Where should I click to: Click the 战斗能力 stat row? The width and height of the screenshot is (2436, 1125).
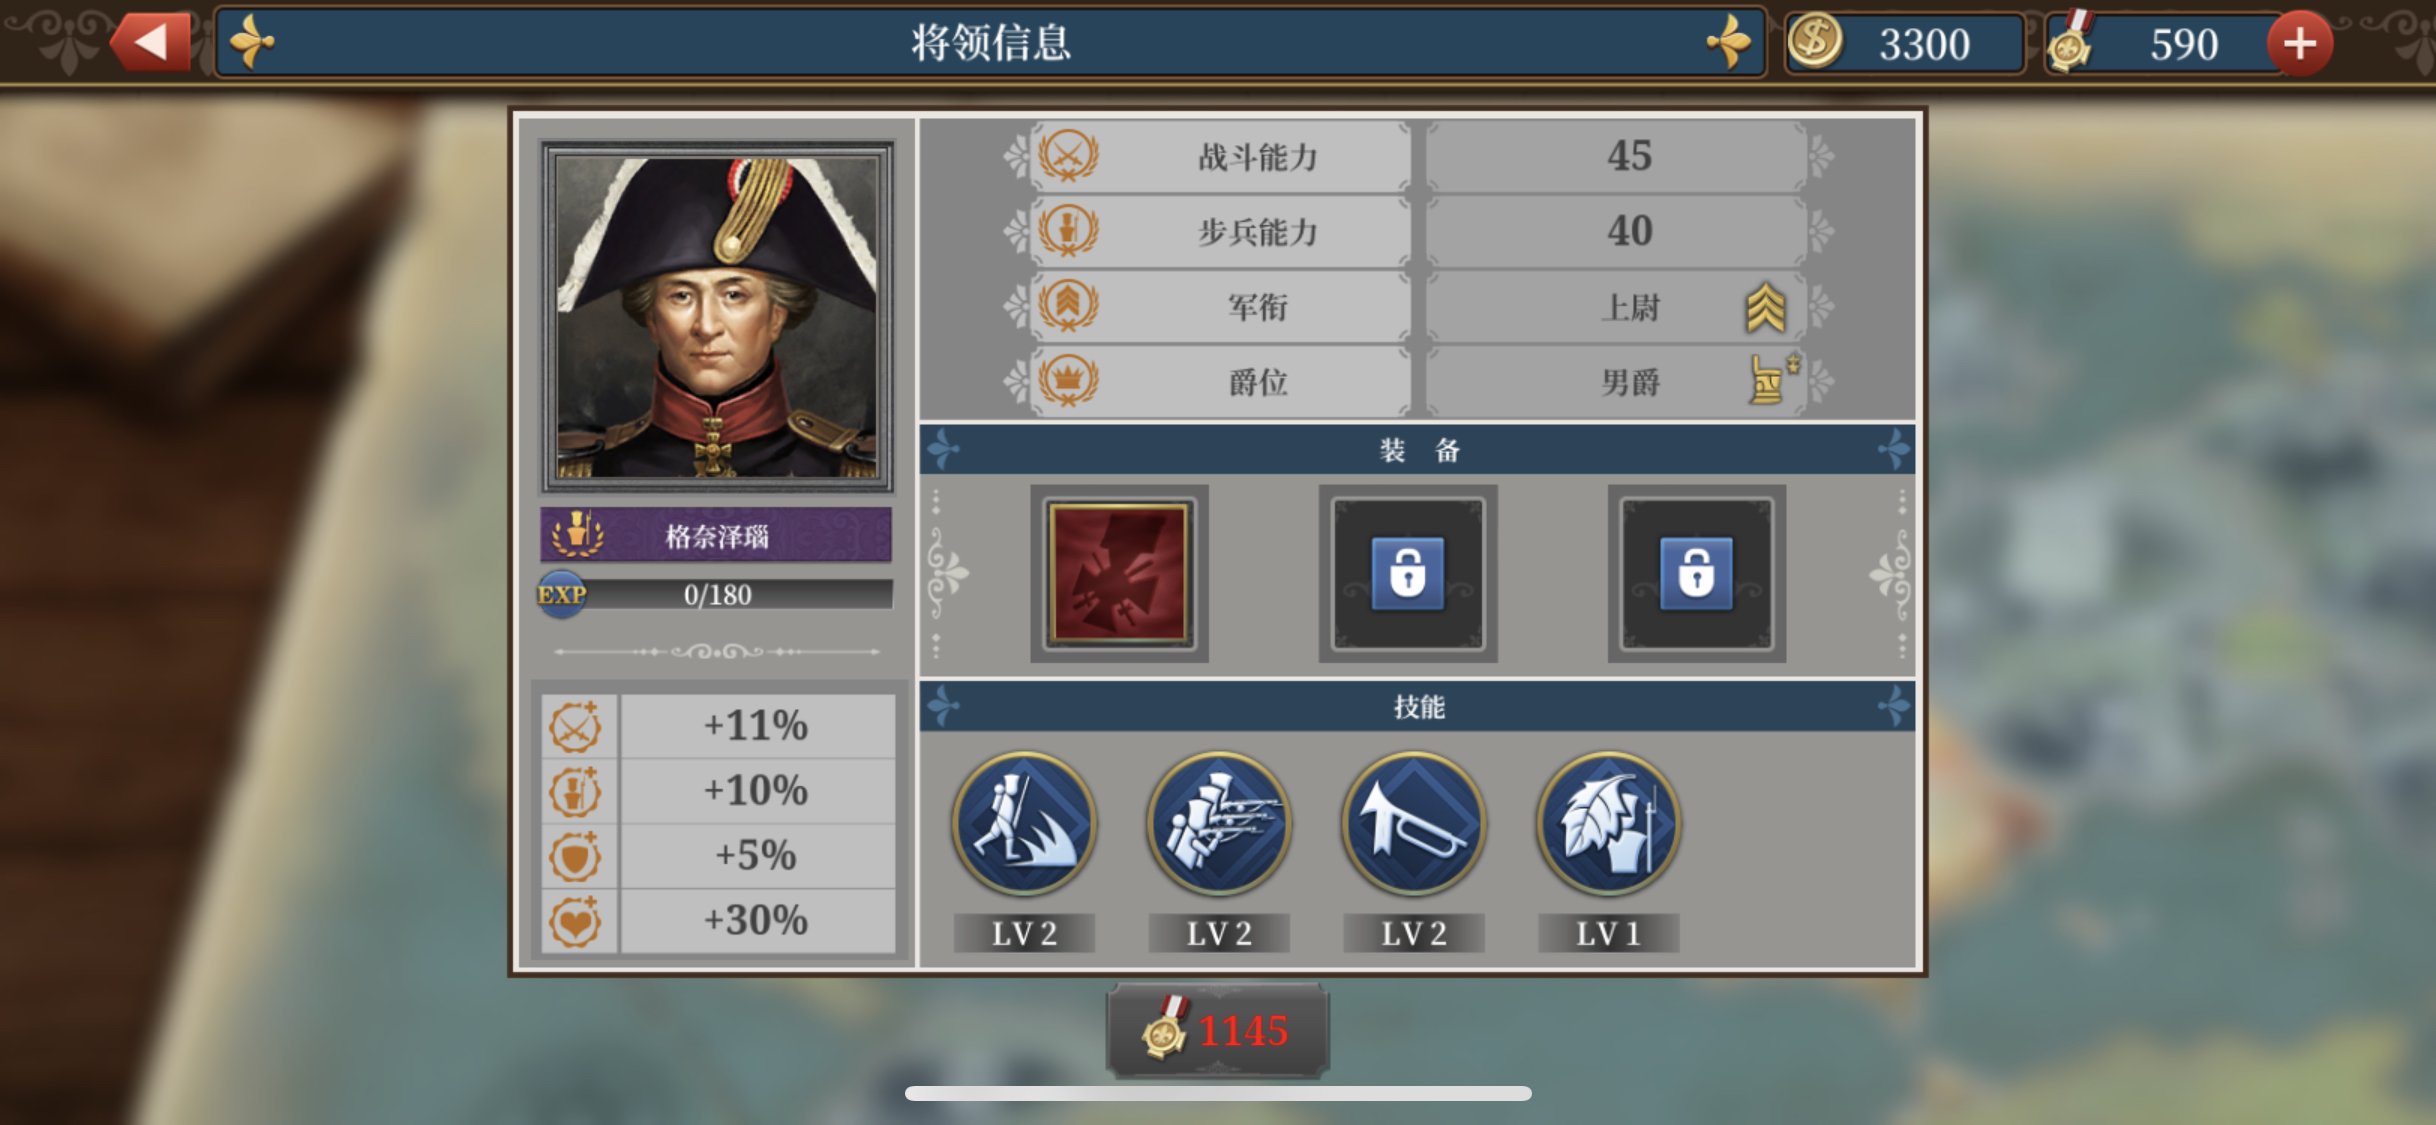coord(1418,156)
